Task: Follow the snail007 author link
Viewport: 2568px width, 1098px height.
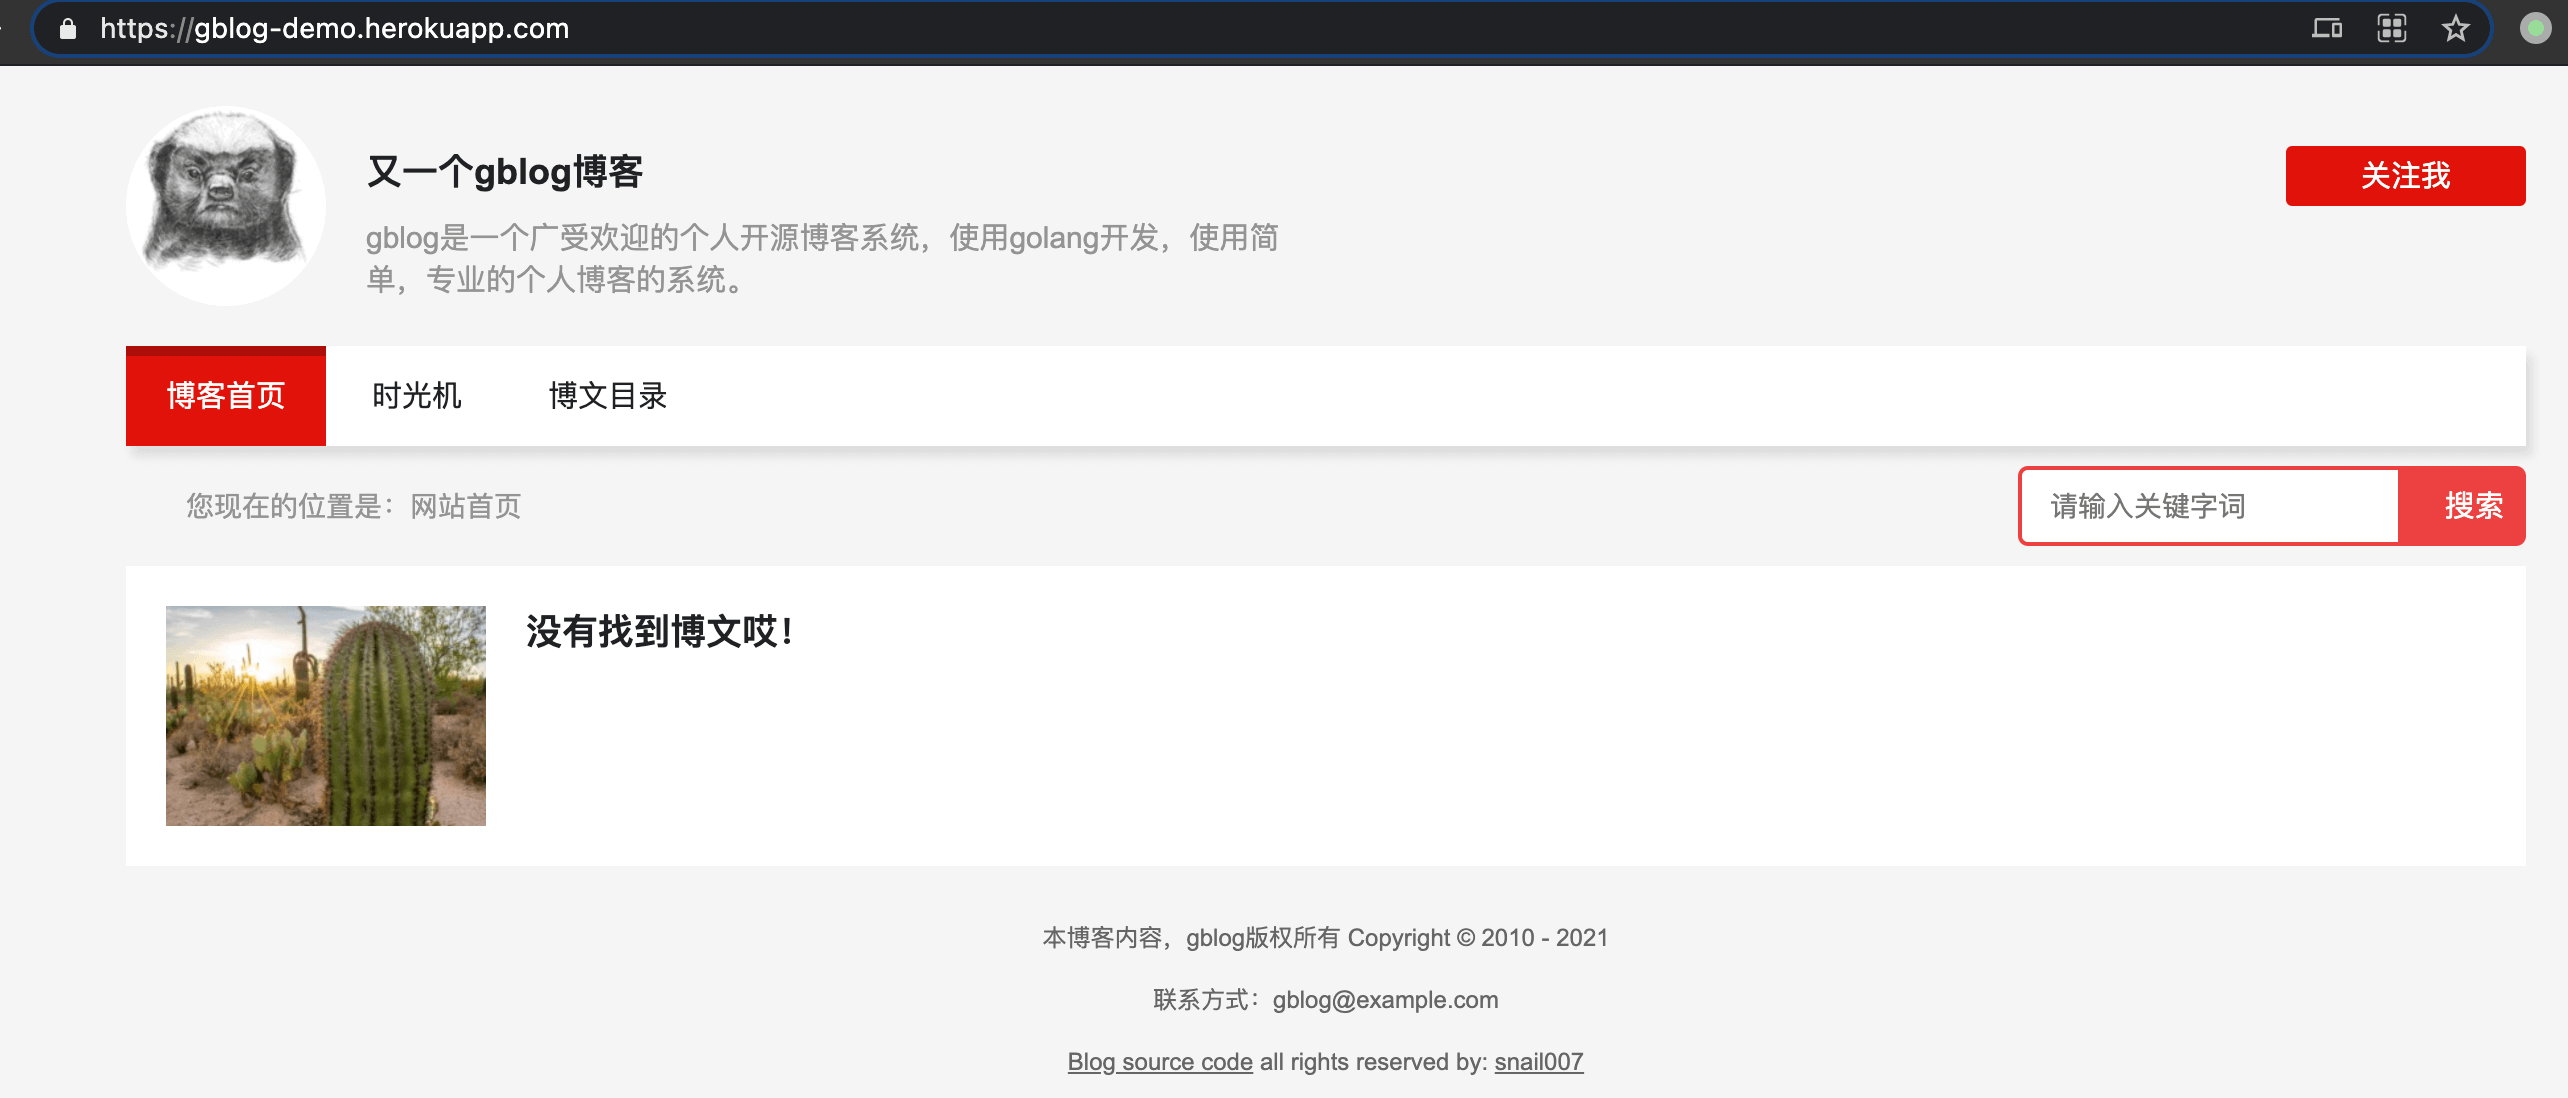Action: click(x=1539, y=1062)
